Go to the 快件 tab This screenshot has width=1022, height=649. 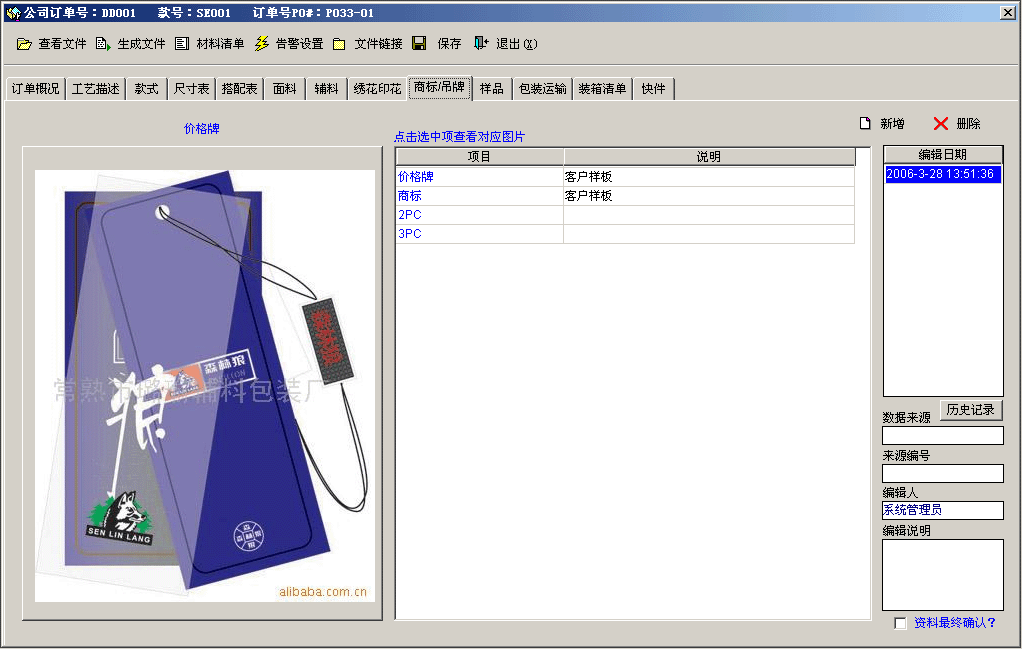[x=653, y=89]
